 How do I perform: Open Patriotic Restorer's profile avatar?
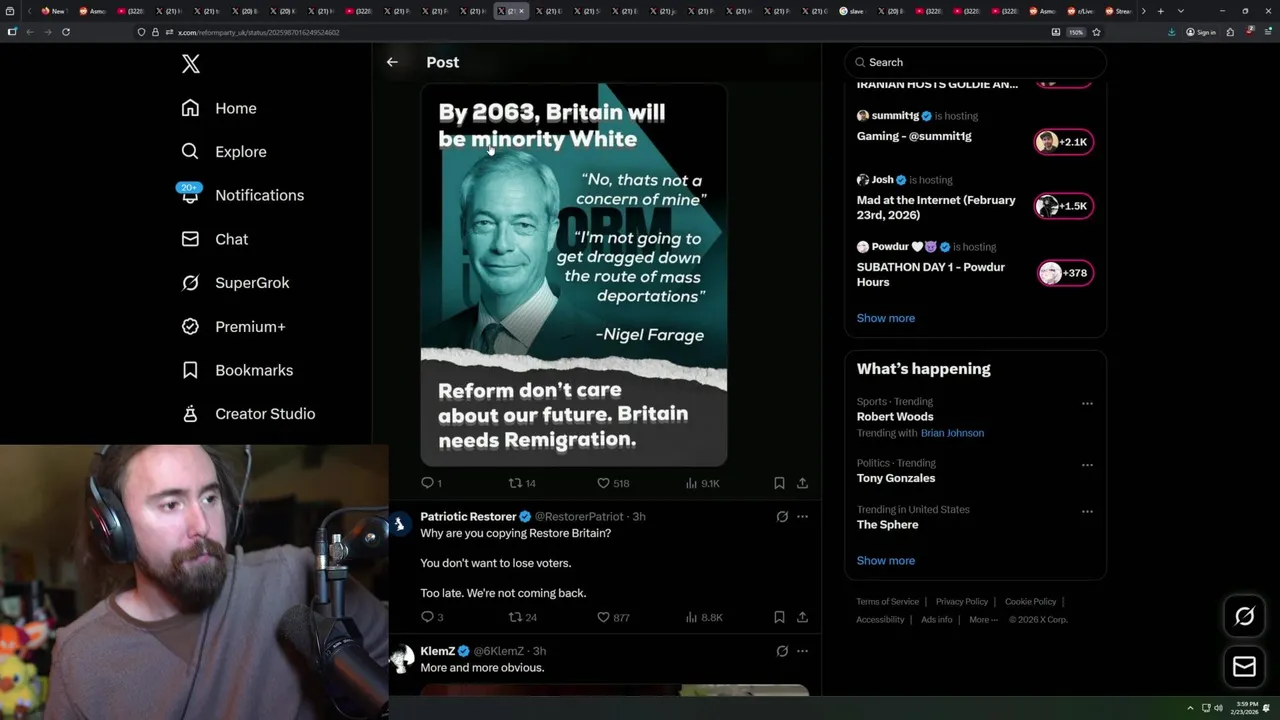[399, 524]
